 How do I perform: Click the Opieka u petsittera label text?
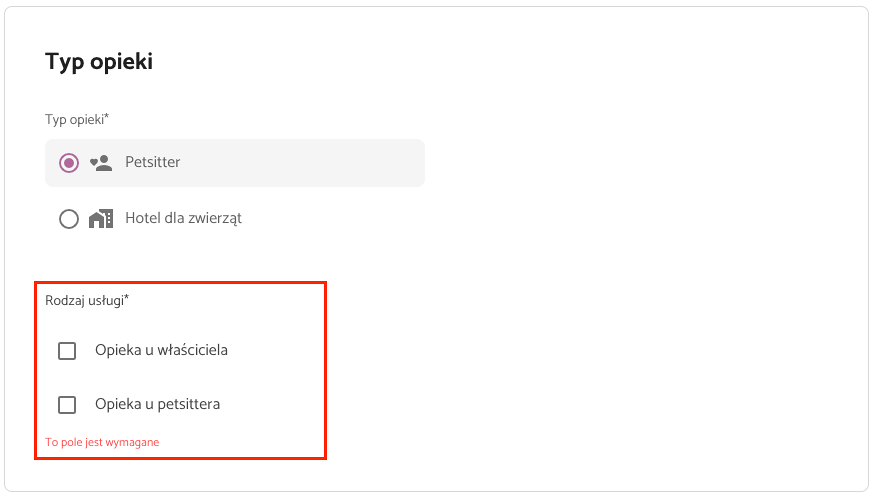pyautogui.click(x=157, y=404)
